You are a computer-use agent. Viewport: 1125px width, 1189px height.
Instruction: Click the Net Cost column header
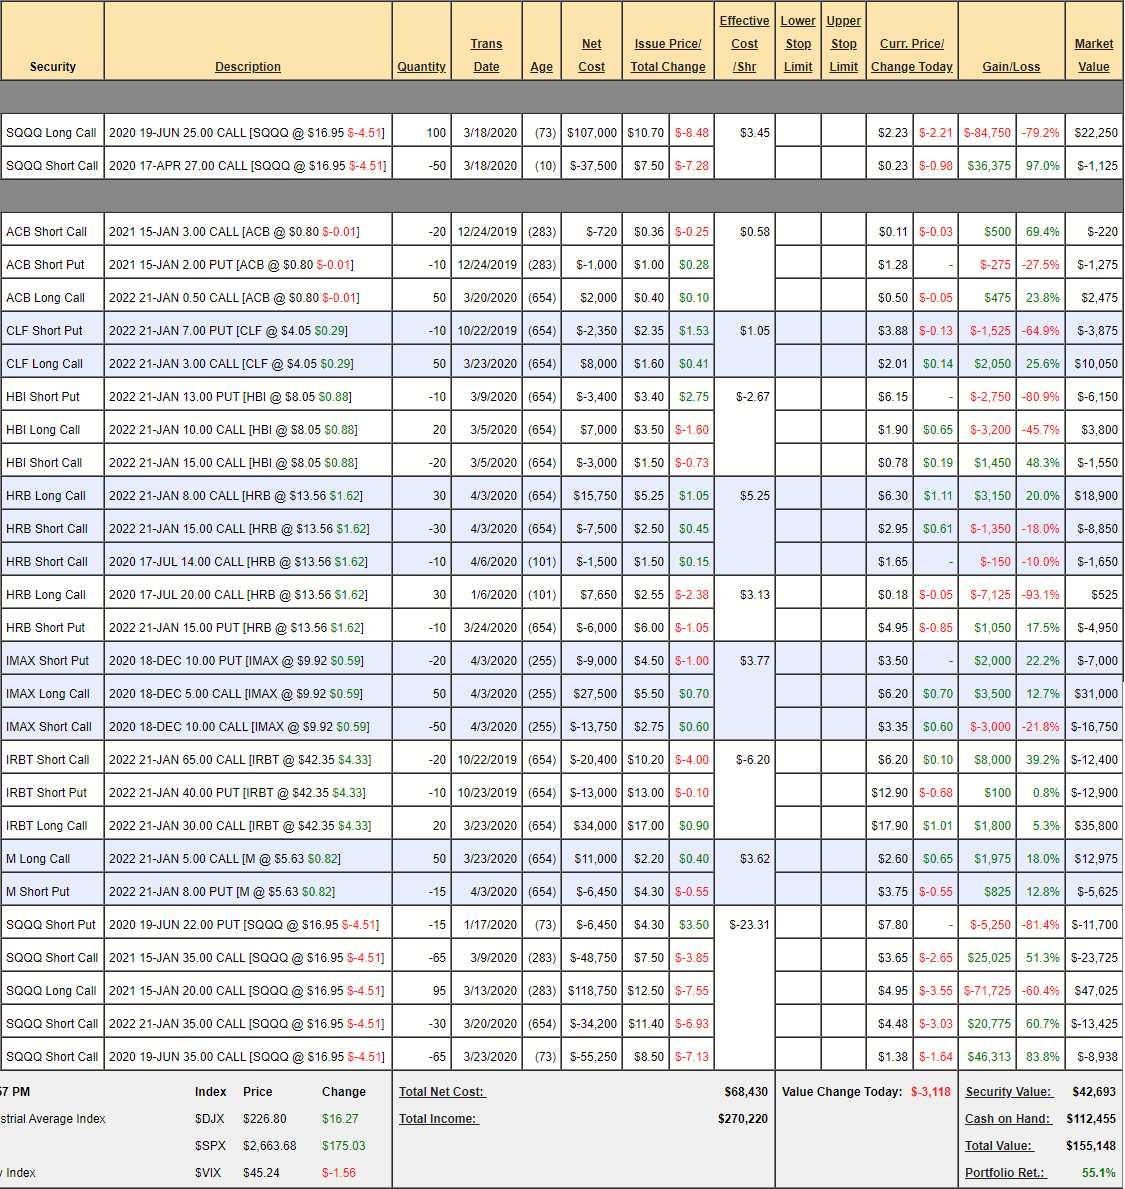pos(591,55)
